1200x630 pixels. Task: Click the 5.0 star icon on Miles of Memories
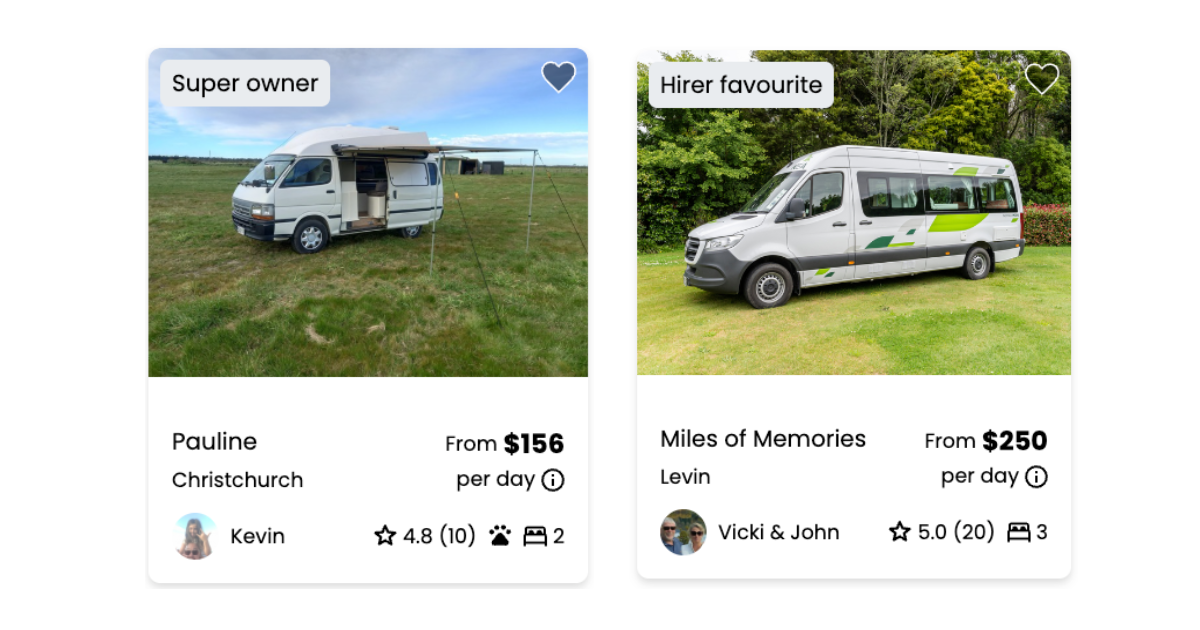[900, 532]
